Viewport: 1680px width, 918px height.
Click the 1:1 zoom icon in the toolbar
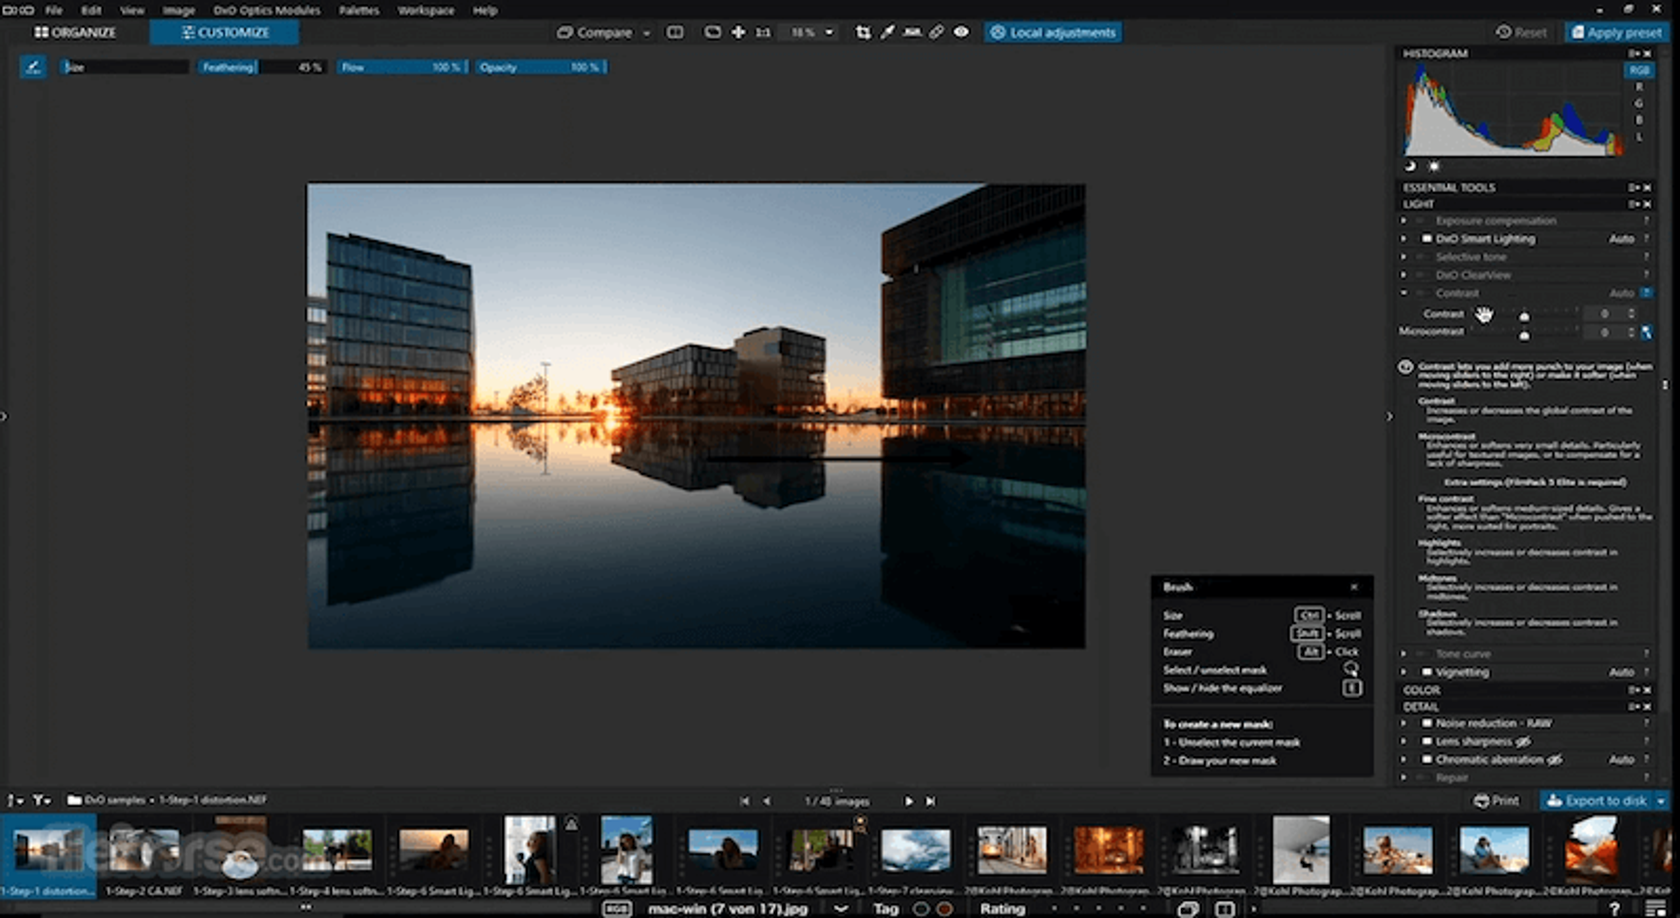[x=761, y=32]
